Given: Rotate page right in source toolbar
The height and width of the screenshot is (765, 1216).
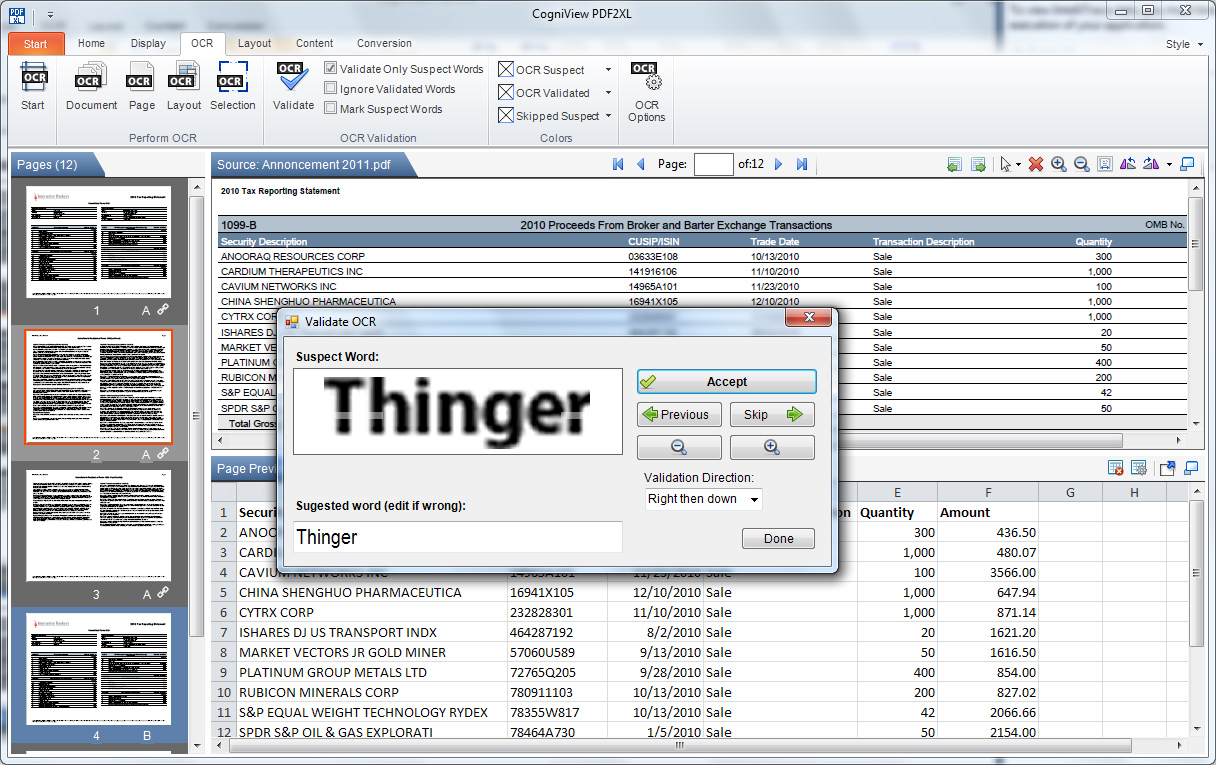Looking at the screenshot, I should [1150, 164].
